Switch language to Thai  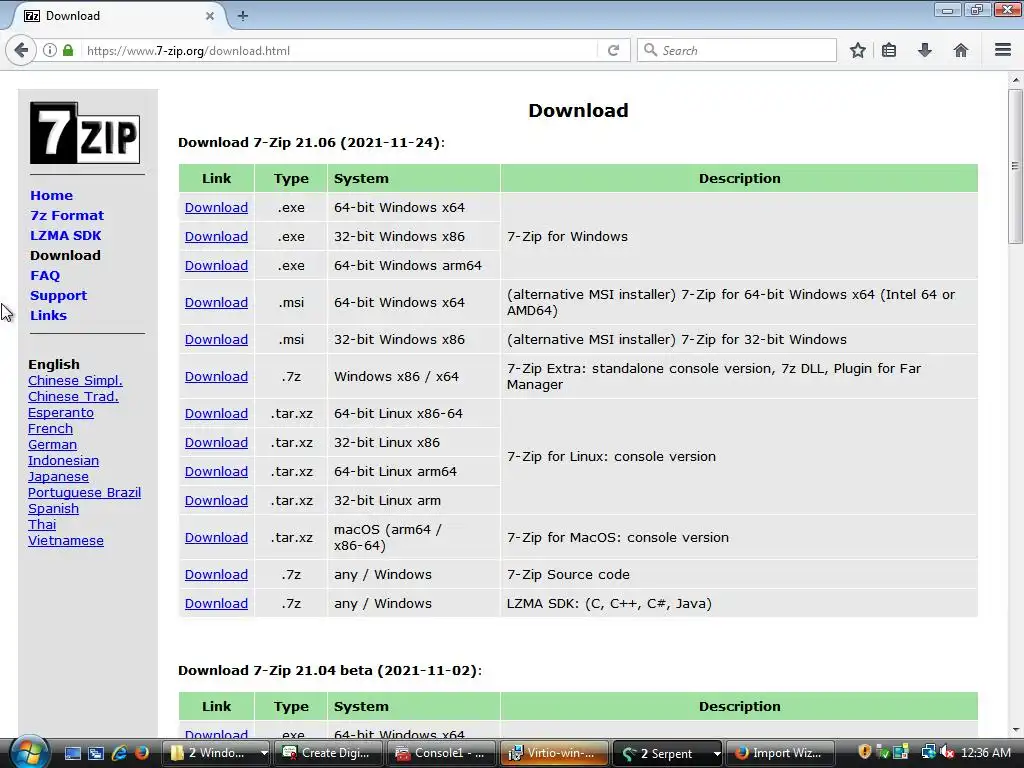coord(42,524)
